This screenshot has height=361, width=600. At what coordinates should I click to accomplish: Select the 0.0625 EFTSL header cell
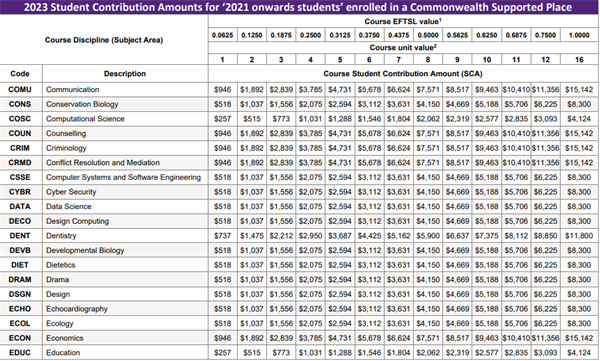tap(223, 35)
